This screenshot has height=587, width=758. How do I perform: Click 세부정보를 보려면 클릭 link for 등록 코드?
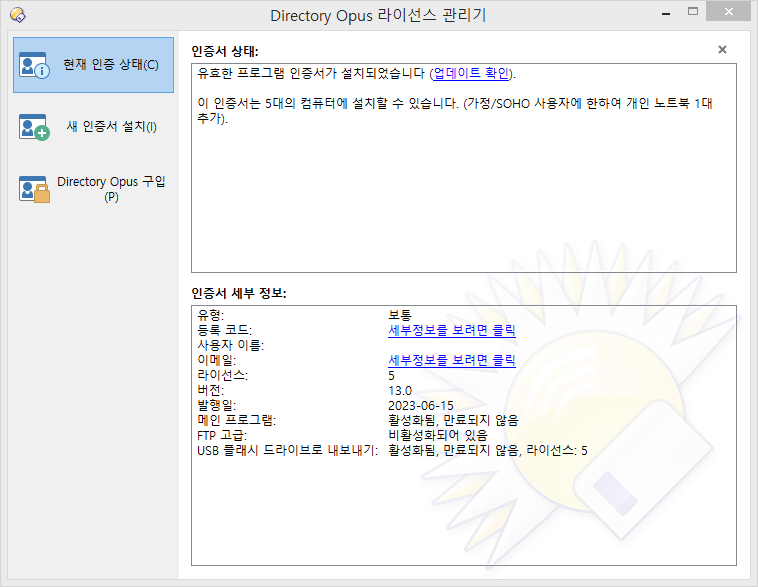click(x=452, y=330)
